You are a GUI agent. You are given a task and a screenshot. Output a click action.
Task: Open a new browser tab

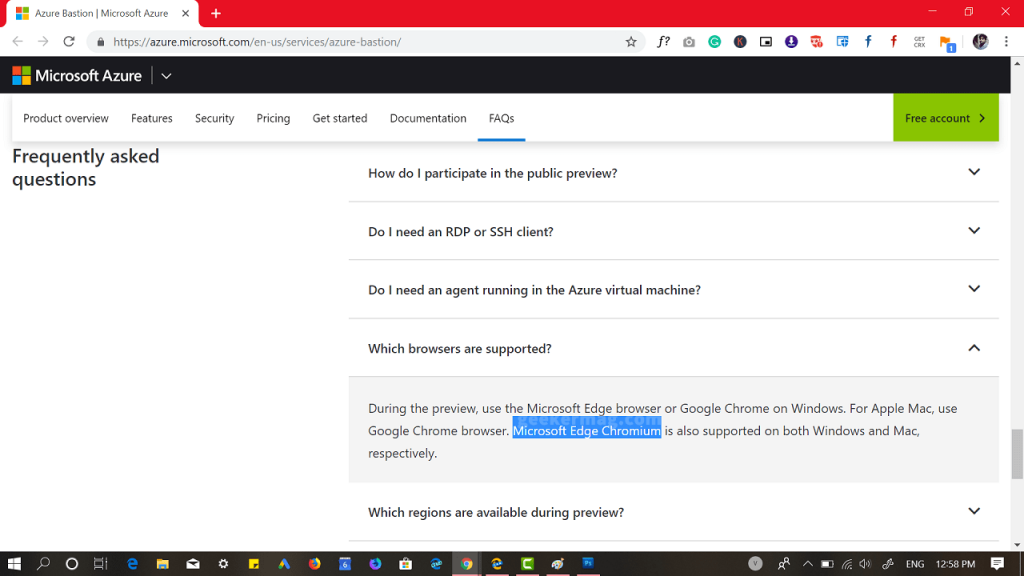tap(216, 13)
